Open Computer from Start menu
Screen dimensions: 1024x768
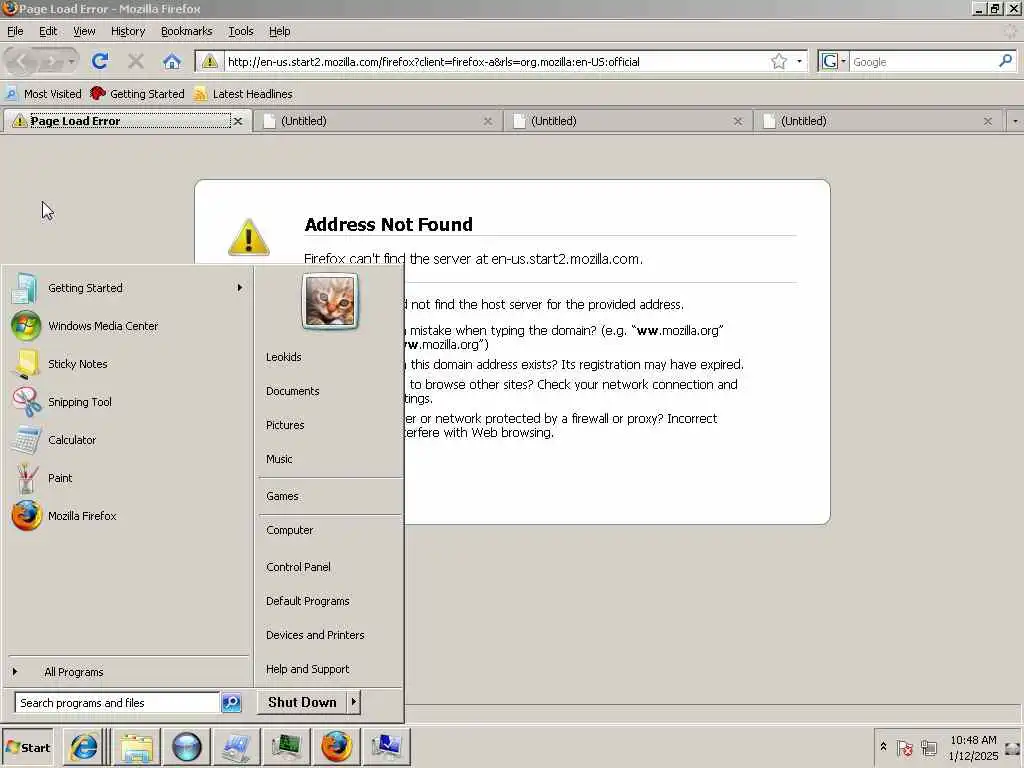coord(289,530)
